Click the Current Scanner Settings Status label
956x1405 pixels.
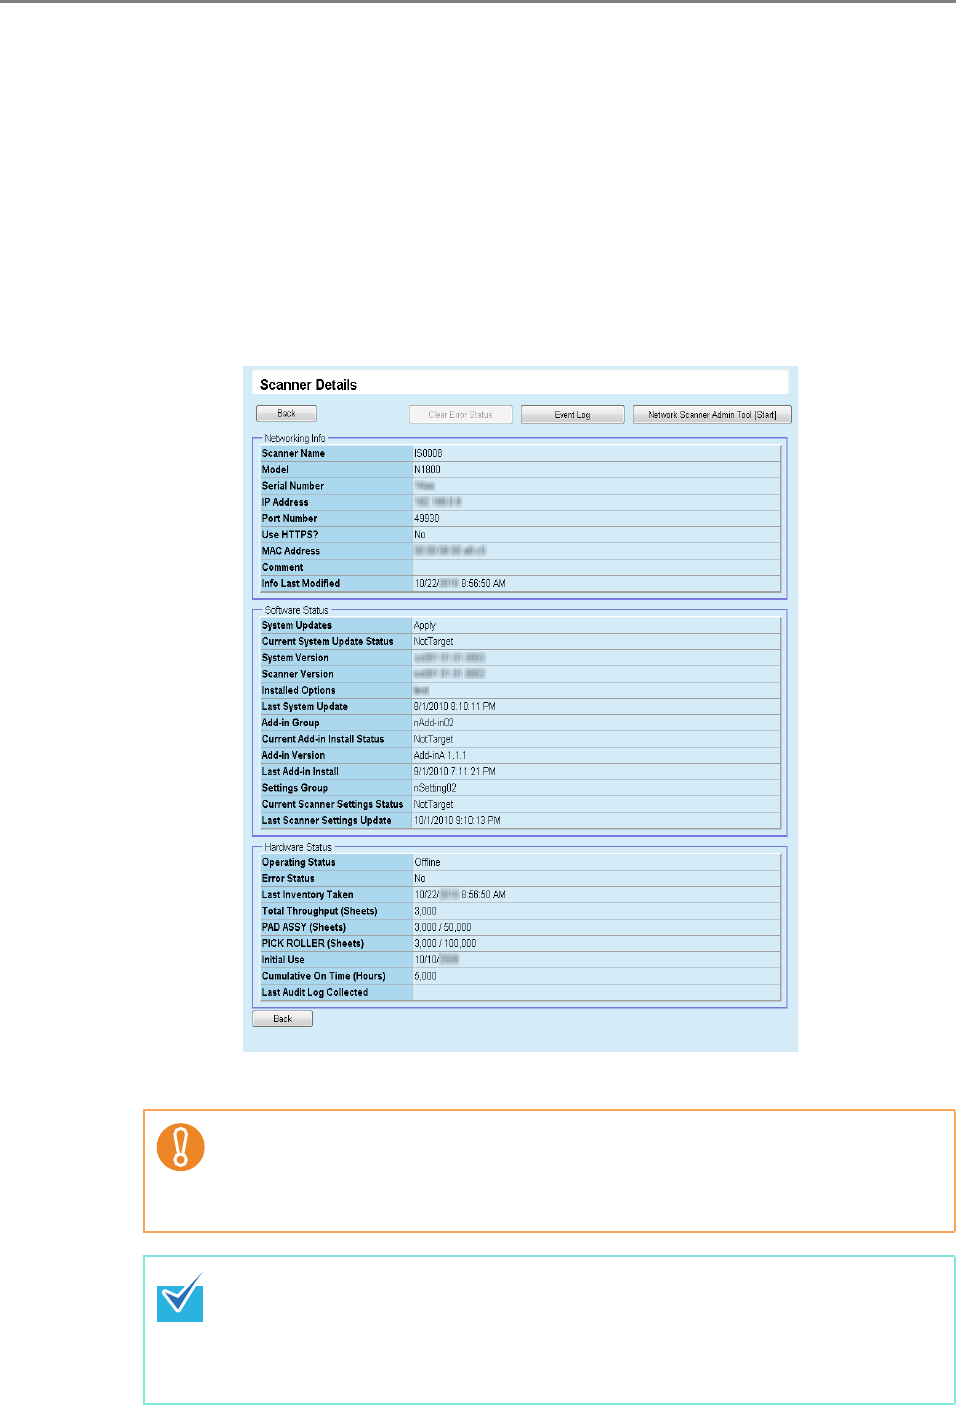click(333, 804)
